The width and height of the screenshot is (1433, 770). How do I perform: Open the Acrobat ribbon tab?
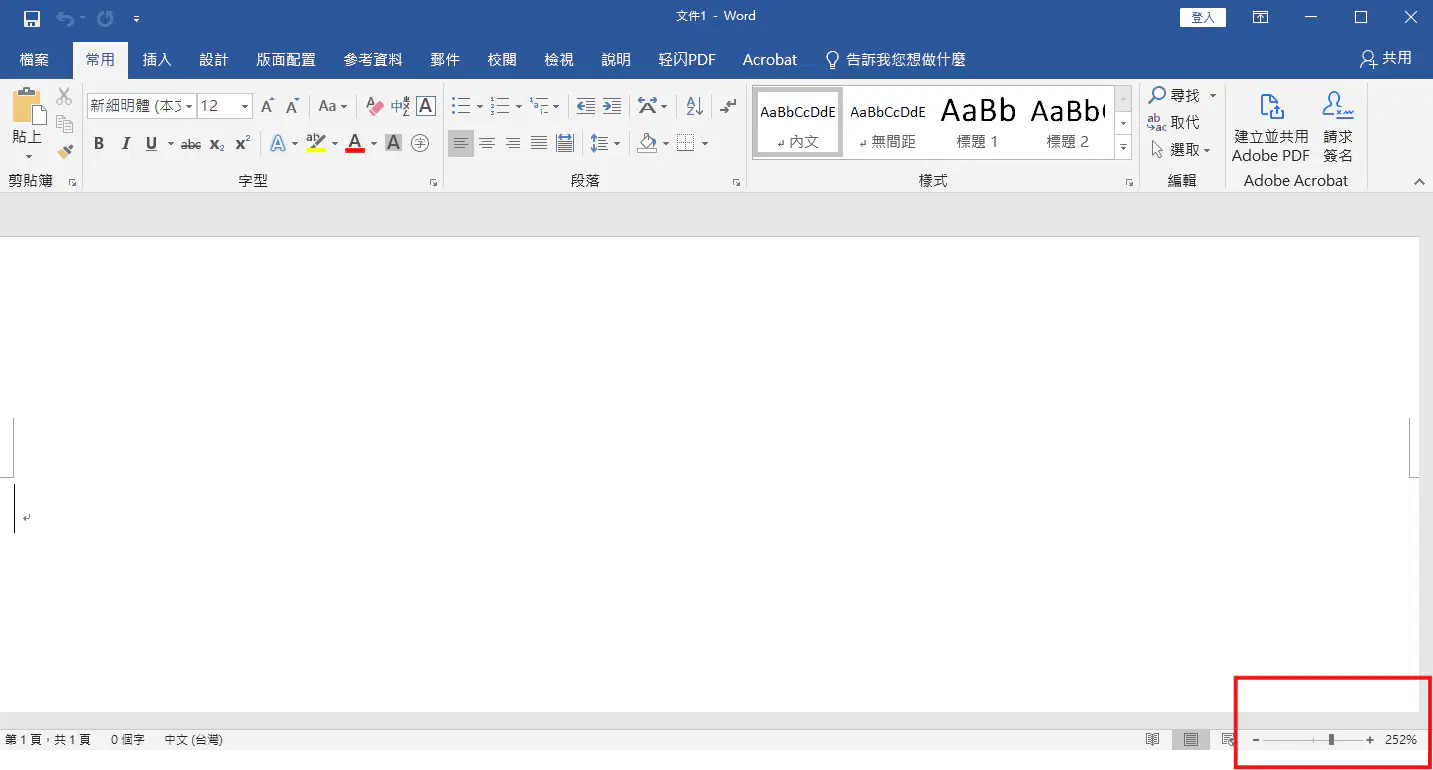(x=770, y=60)
